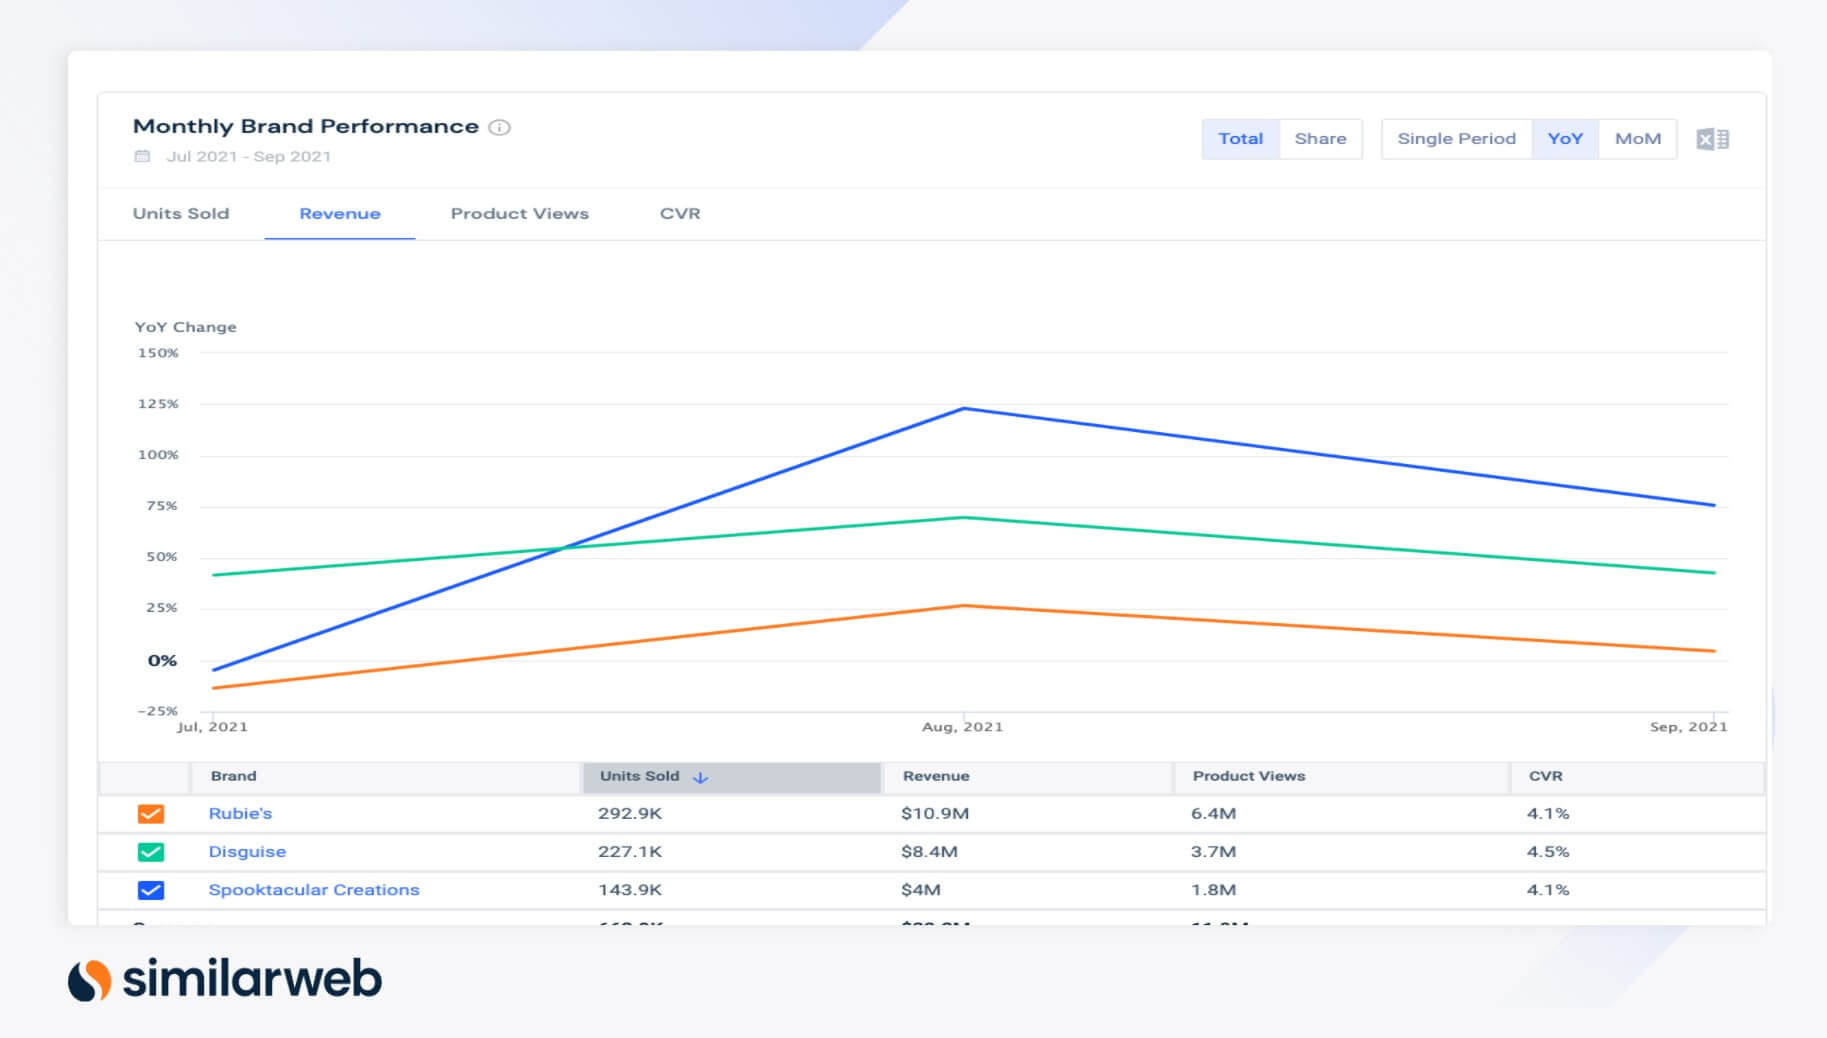Open the Rubie's brand link
1827x1038 pixels.
(240, 814)
